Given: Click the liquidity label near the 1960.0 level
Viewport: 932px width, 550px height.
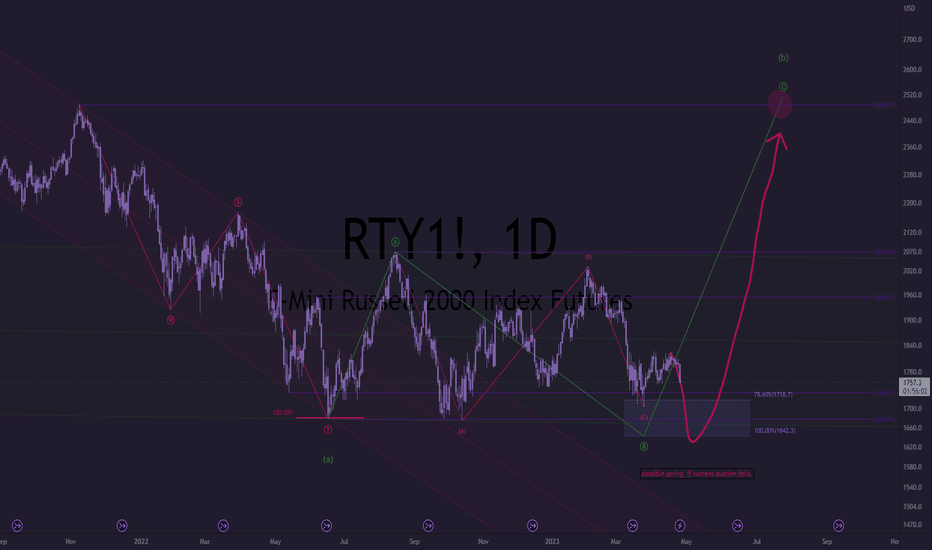Looking at the screenshot, I should 884,297.
